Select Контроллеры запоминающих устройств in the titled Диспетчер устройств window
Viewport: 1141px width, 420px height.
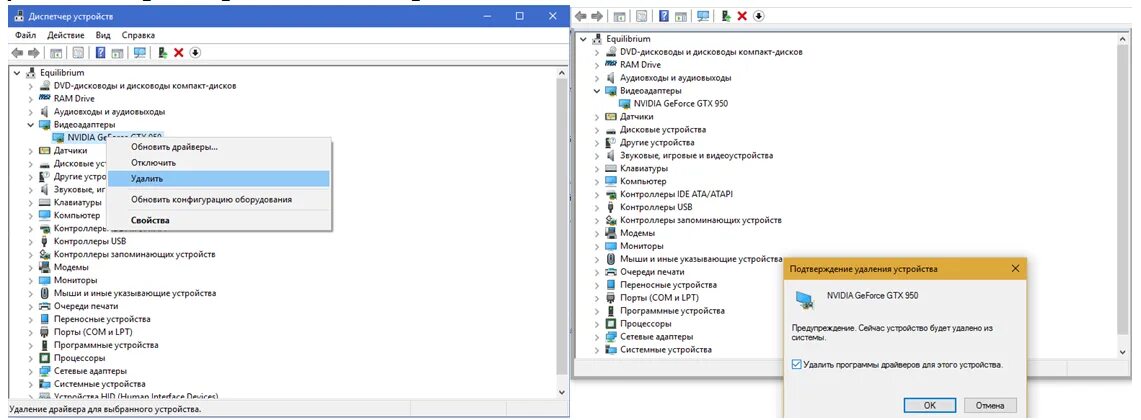135,254
